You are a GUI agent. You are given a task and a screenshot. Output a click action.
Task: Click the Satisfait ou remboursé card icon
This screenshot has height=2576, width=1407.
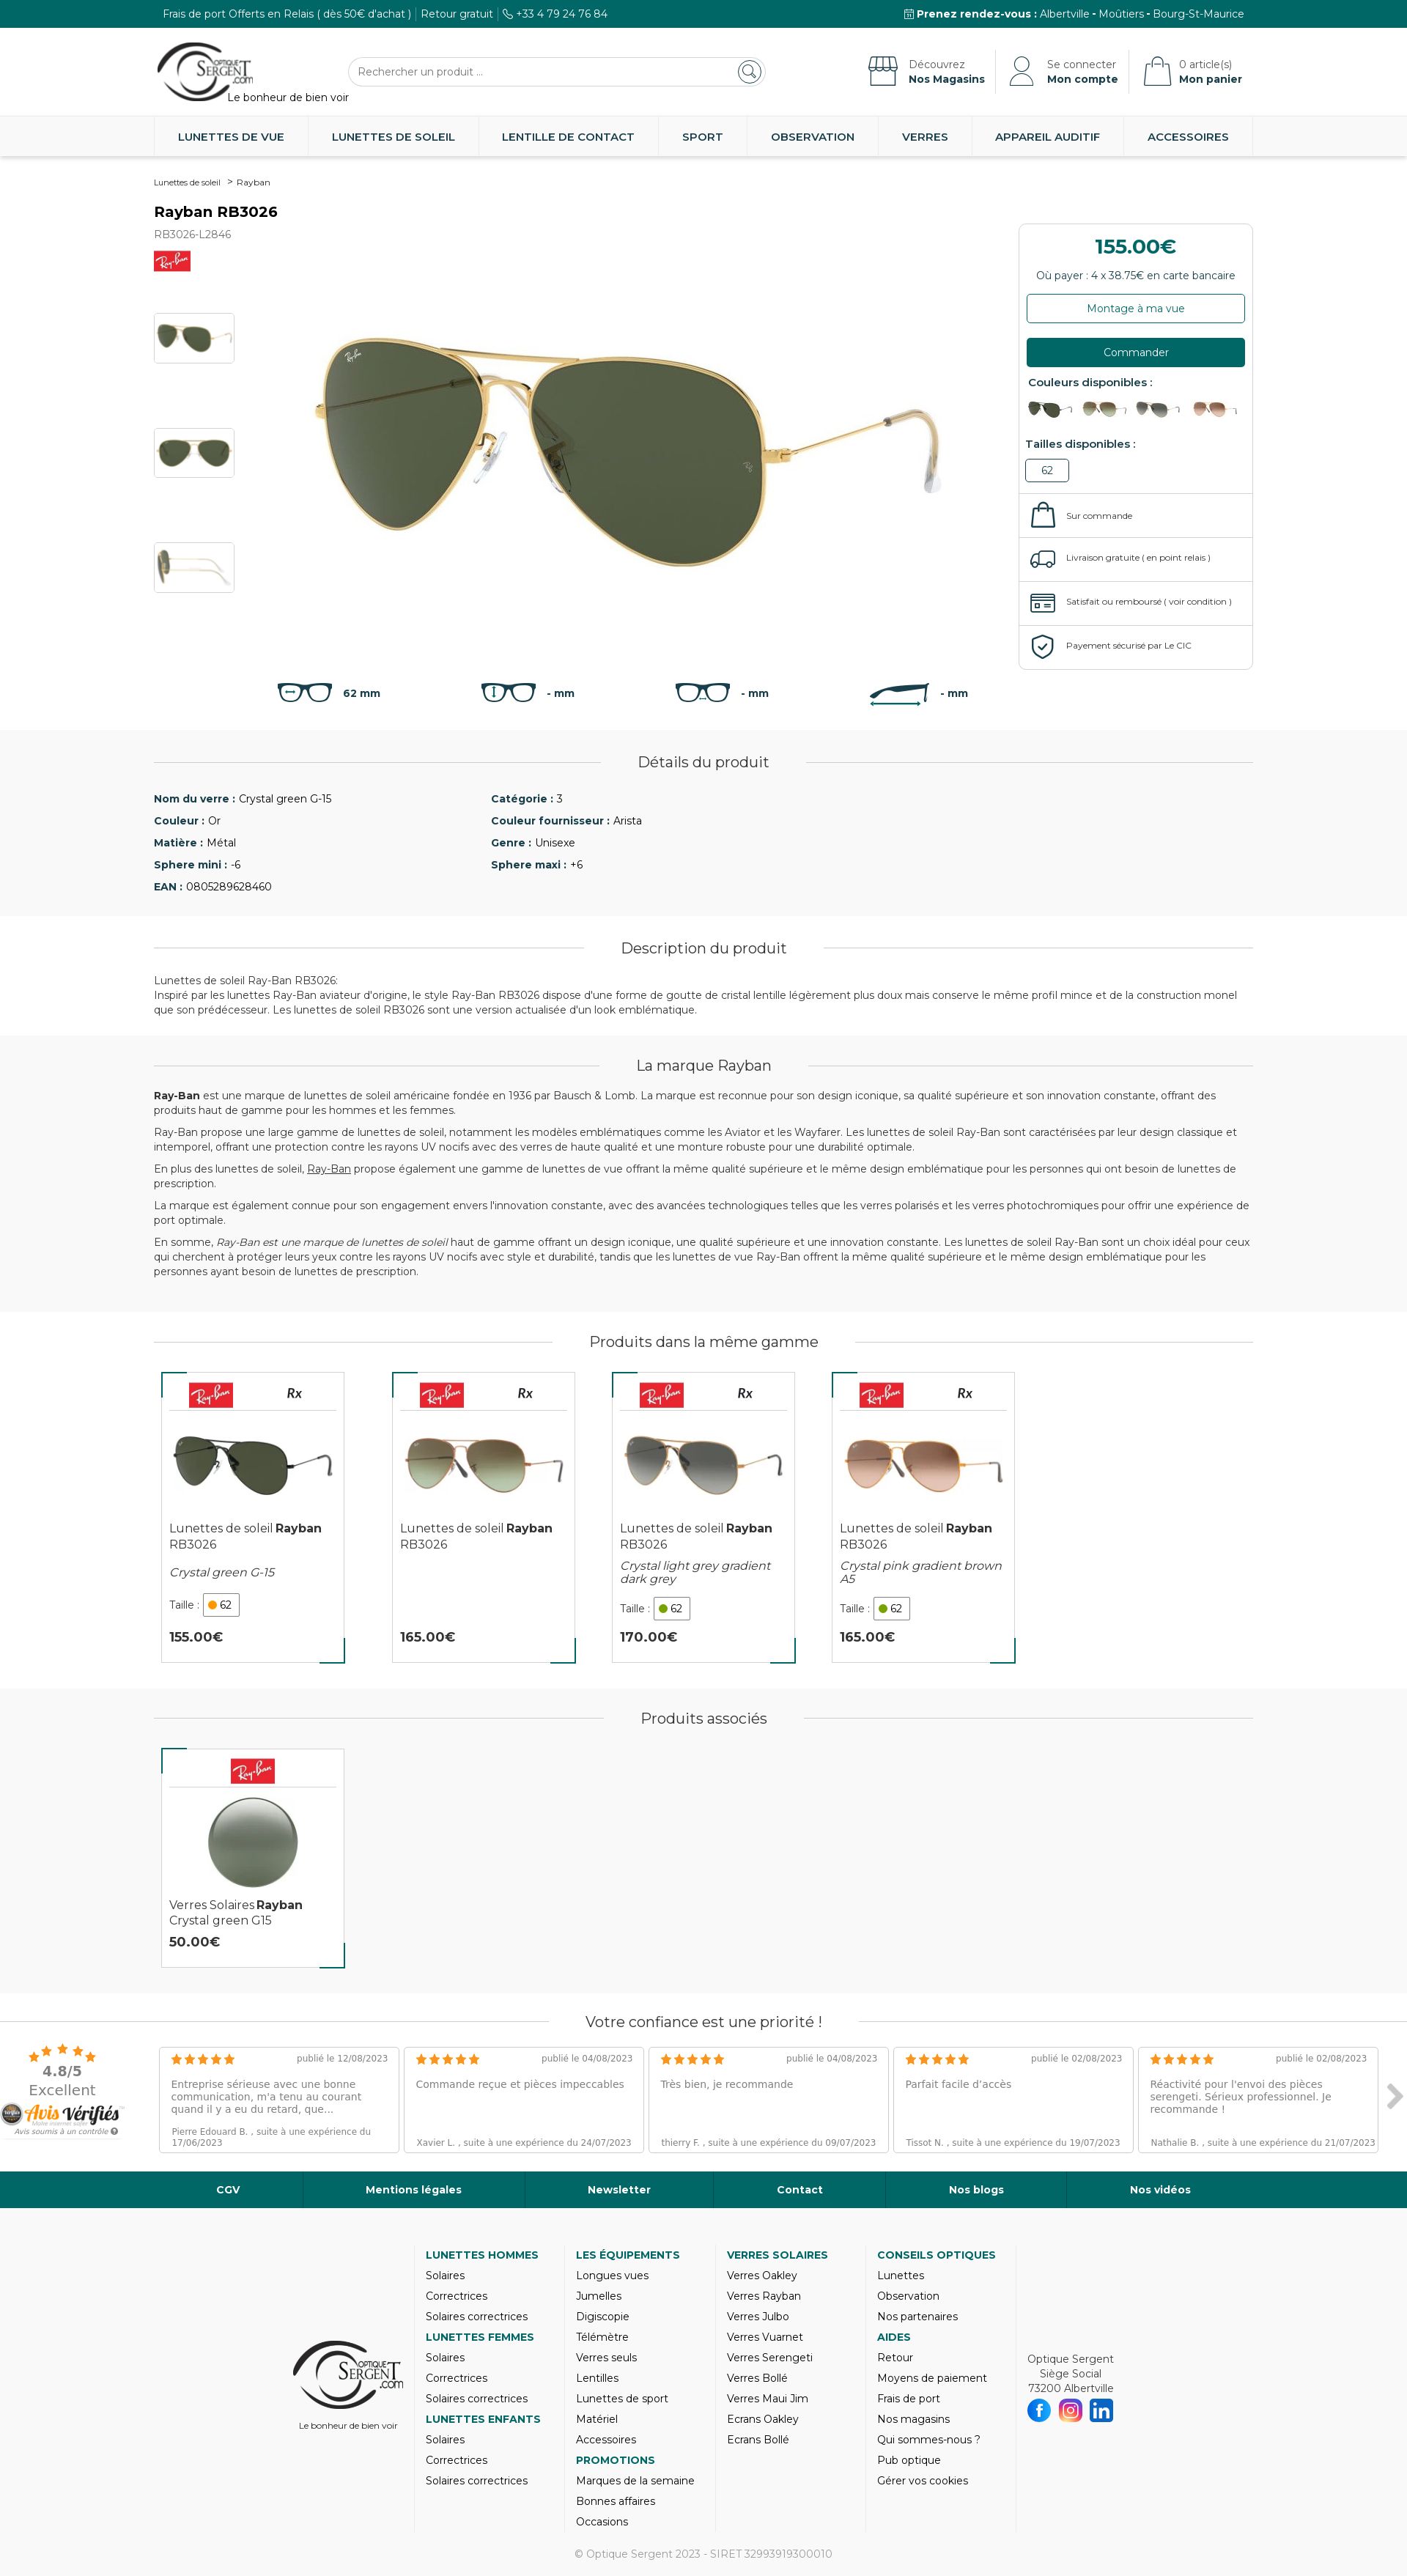point(1043,603)
